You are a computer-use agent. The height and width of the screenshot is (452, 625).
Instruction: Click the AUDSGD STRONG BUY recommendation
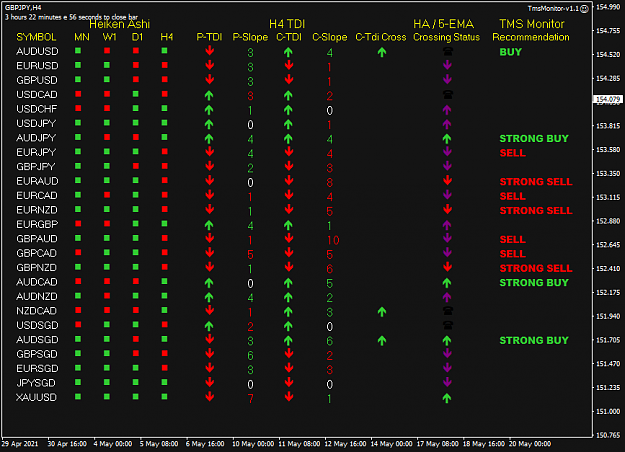point(534,340)
